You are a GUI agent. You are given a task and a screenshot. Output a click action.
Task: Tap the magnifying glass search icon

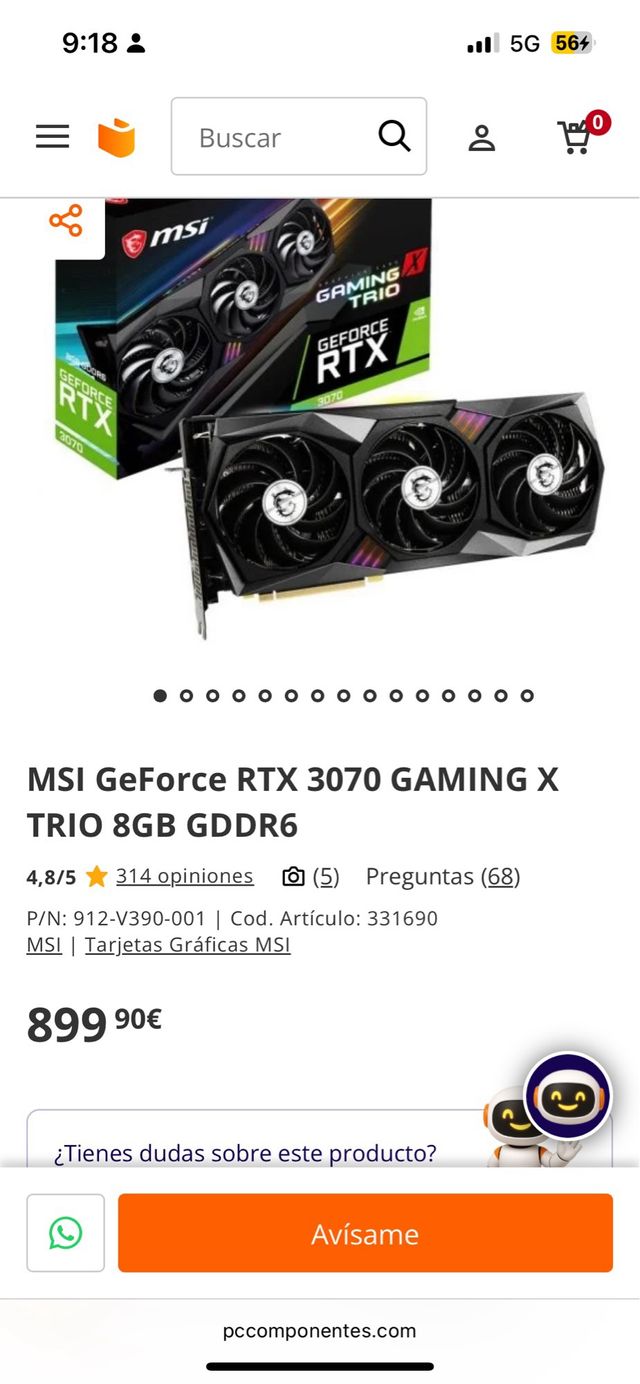[x=395, y=136]
